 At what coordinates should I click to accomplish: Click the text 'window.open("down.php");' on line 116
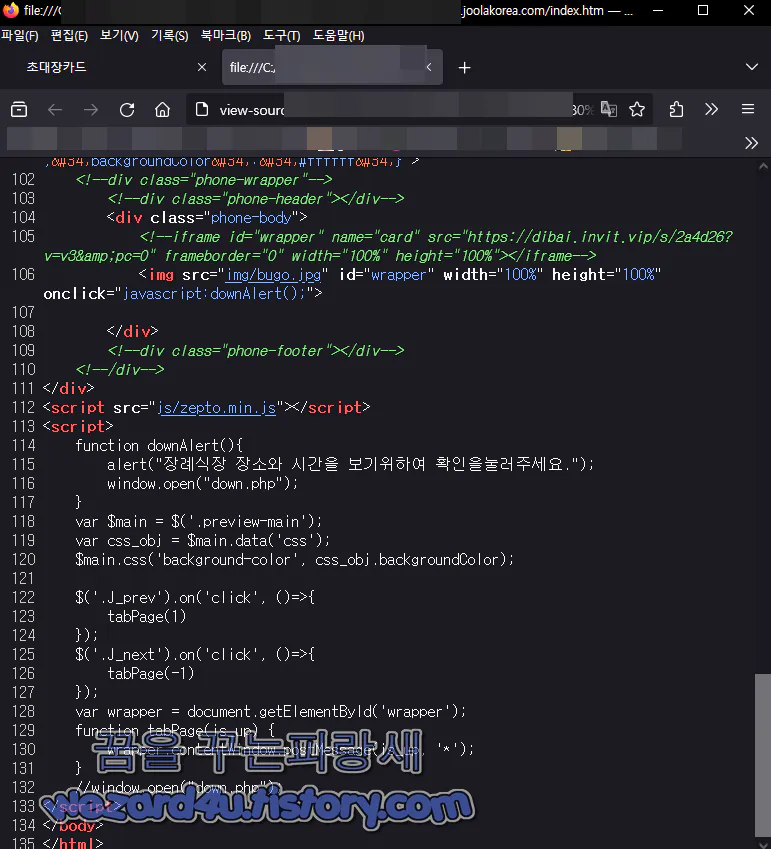click(202, 484)
